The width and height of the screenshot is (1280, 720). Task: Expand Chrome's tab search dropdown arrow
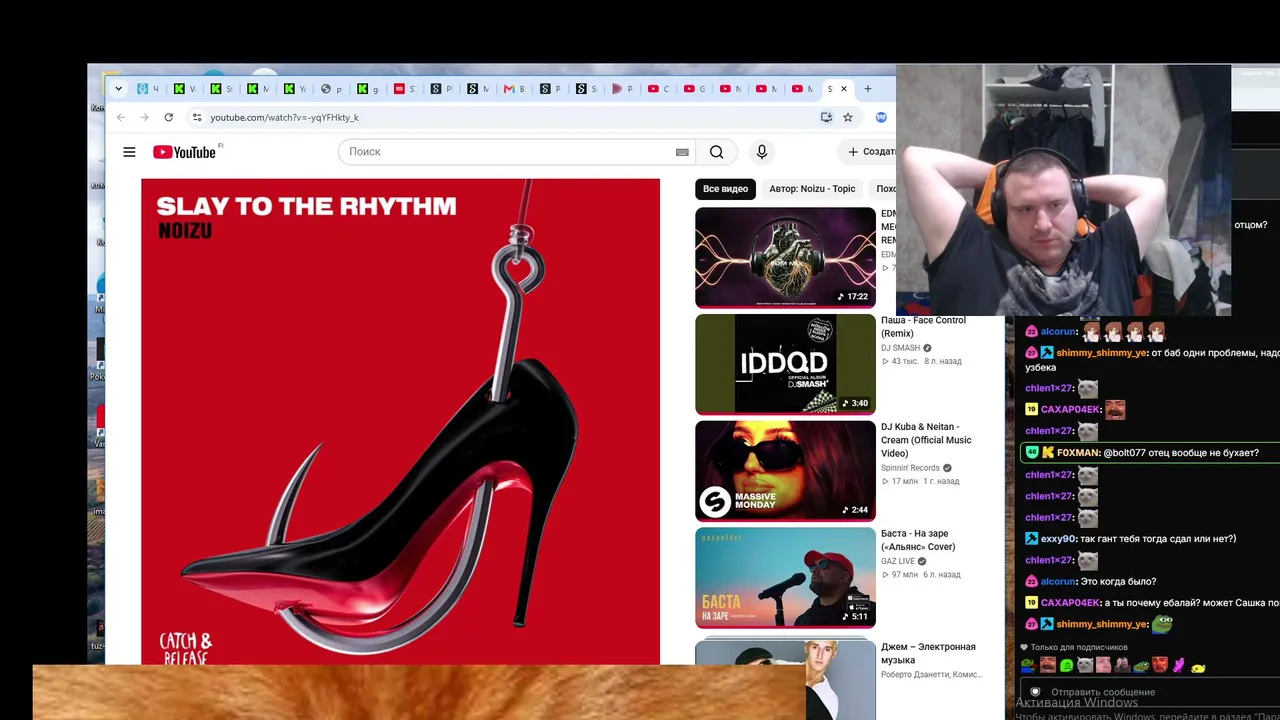118,89
